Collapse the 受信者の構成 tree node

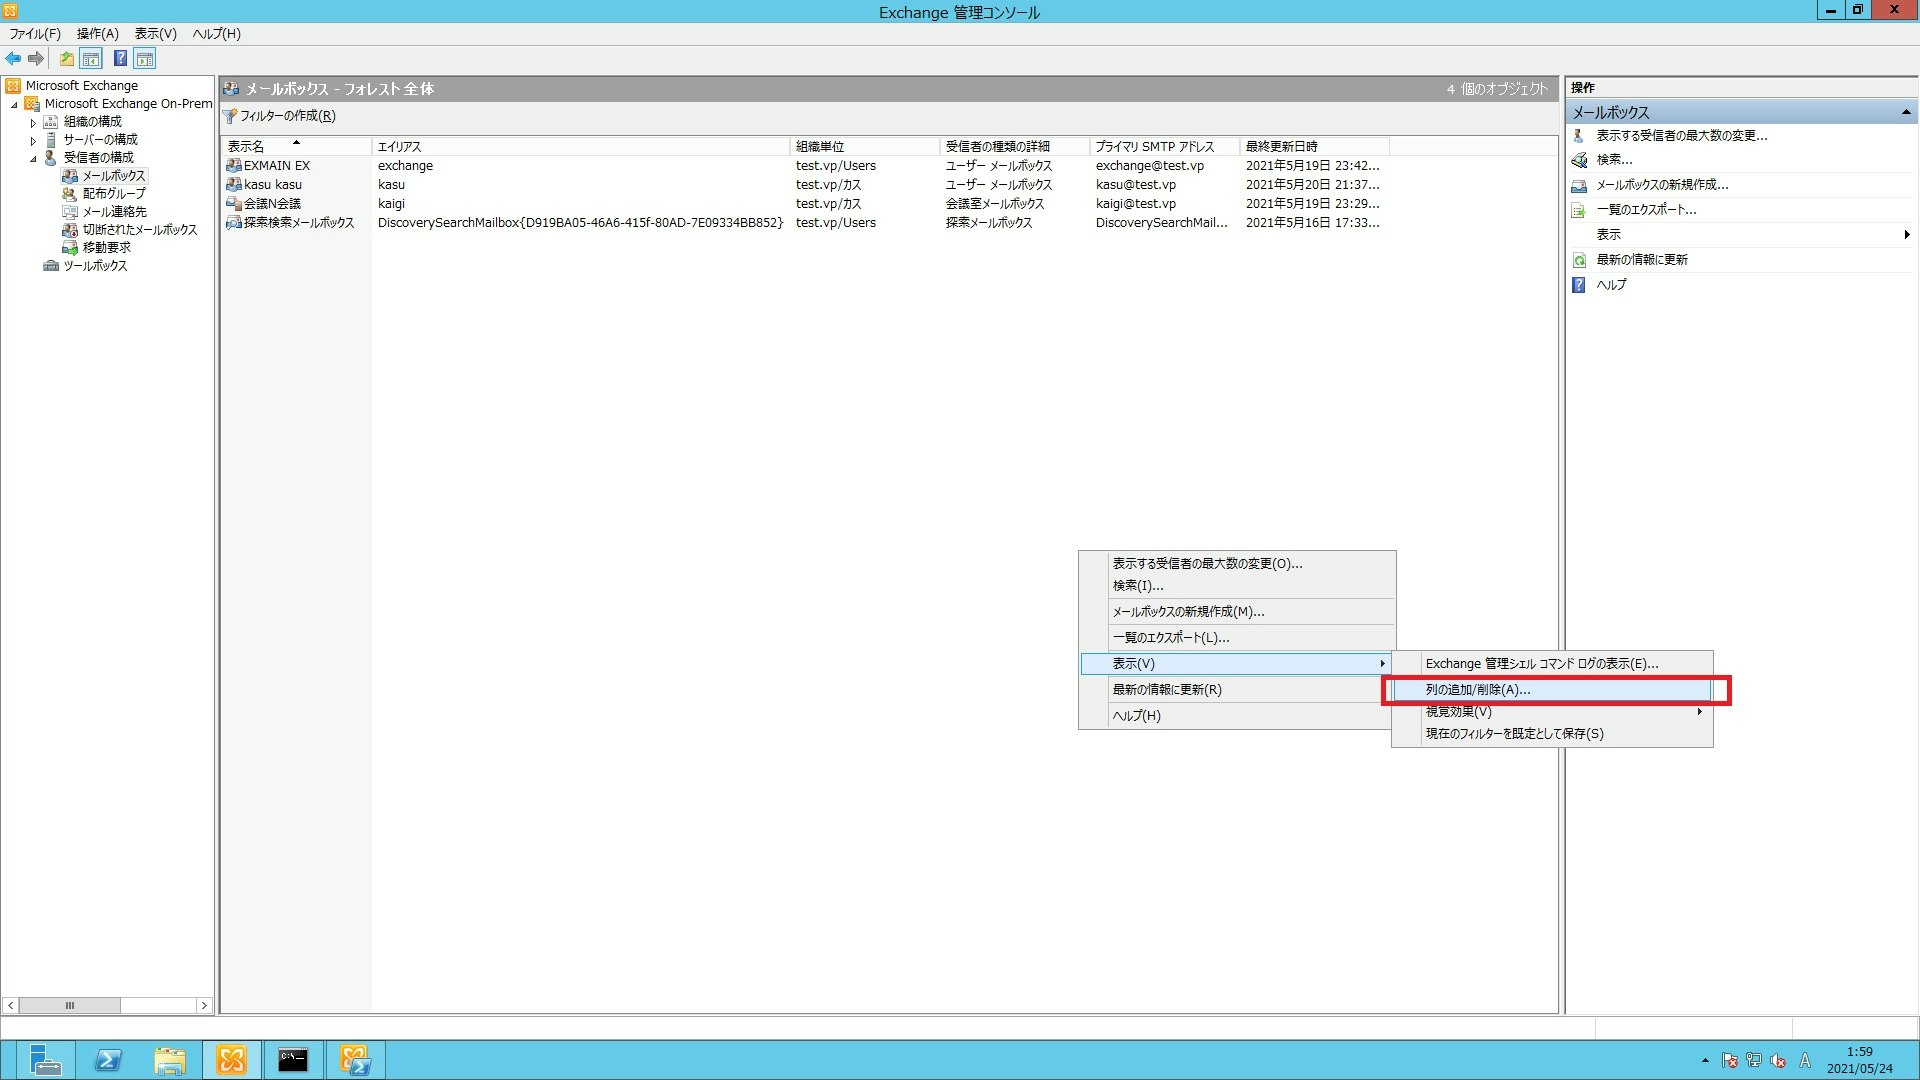point(33,158)
